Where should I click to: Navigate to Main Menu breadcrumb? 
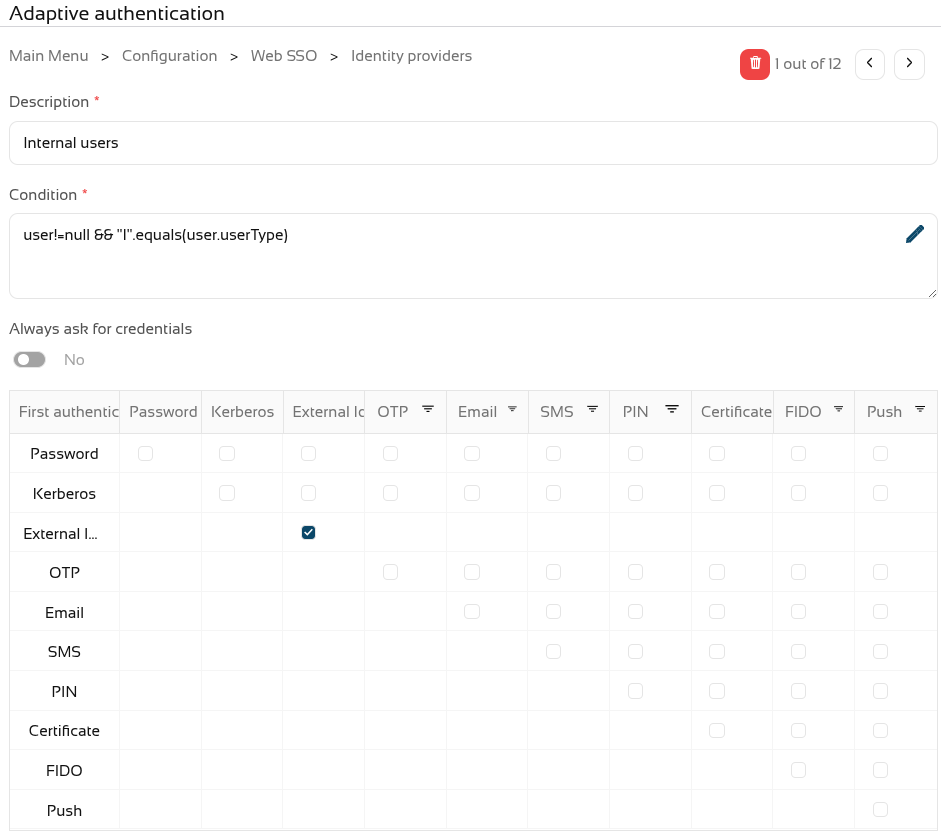coord(49,56)
